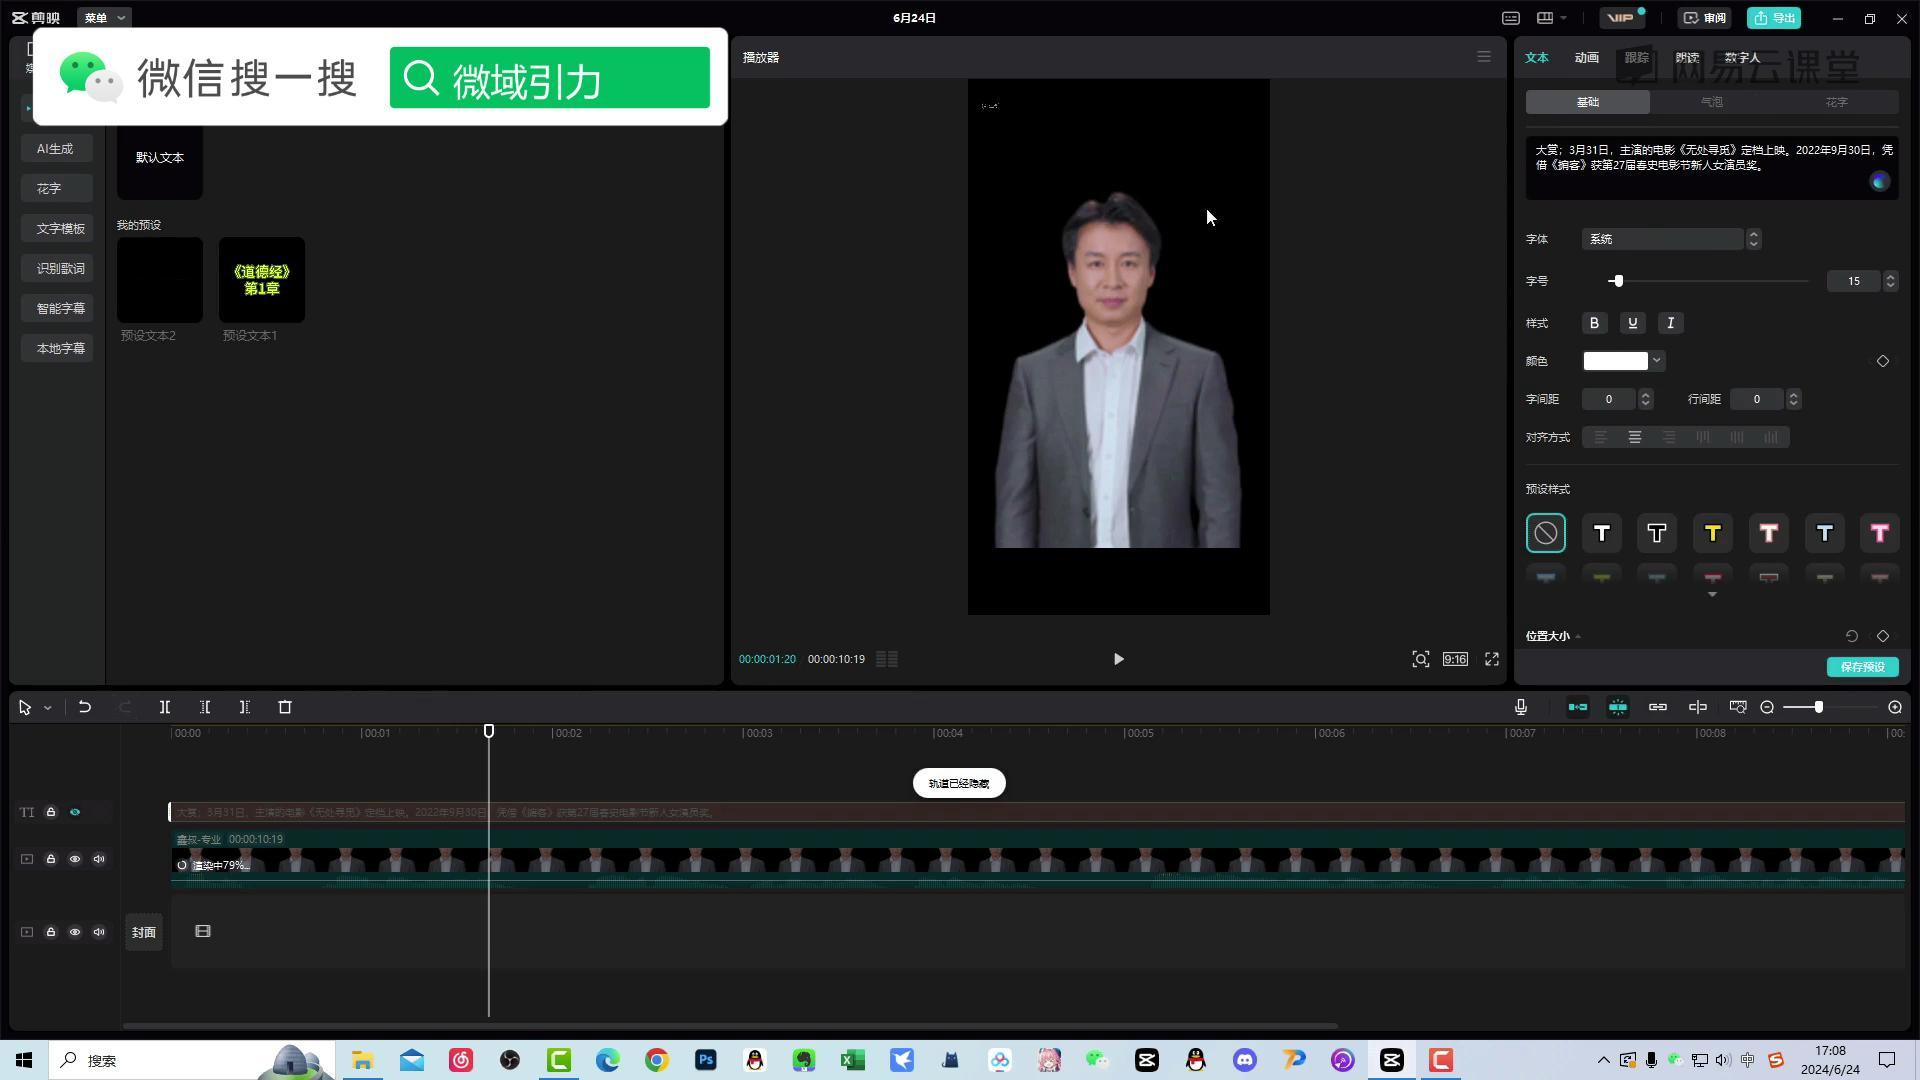Expand more preset styles arrow

point(1712,595)
